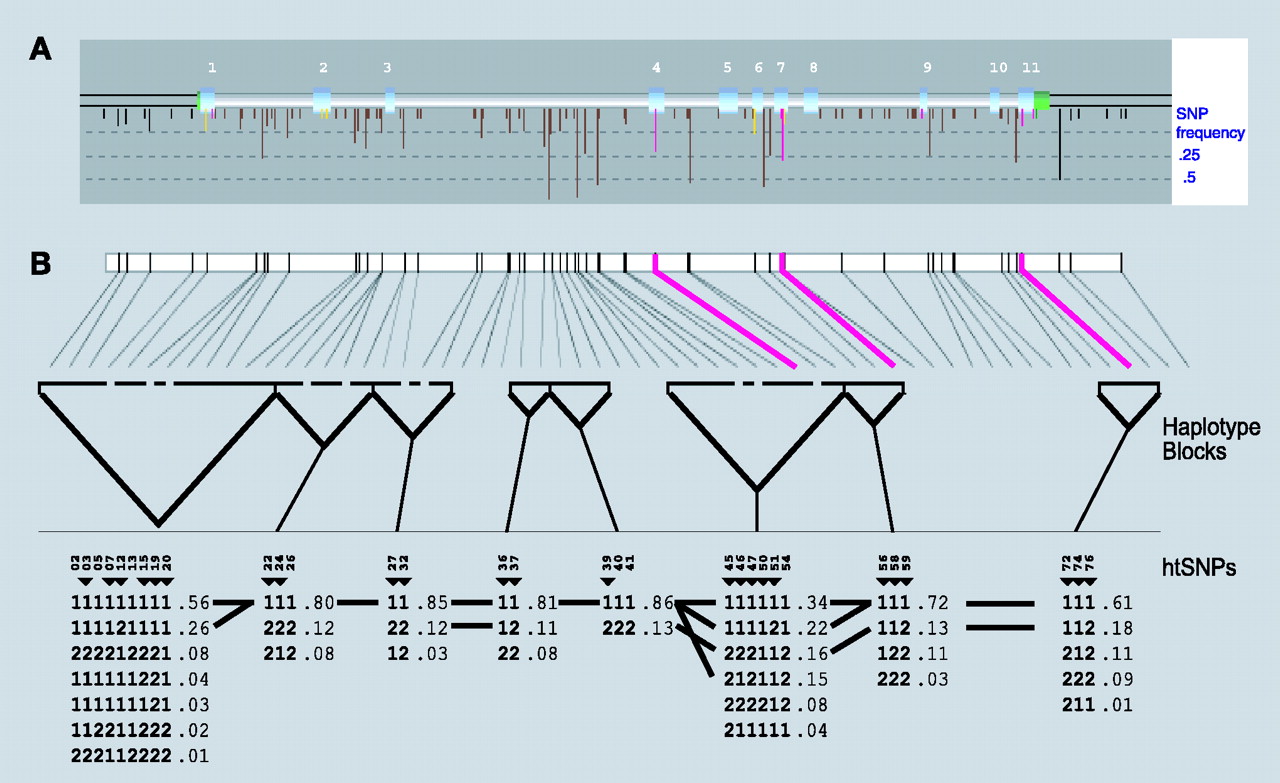The image size is (1280, 783).
Task: Click the exon 1 number label
Action: [211, 68]
